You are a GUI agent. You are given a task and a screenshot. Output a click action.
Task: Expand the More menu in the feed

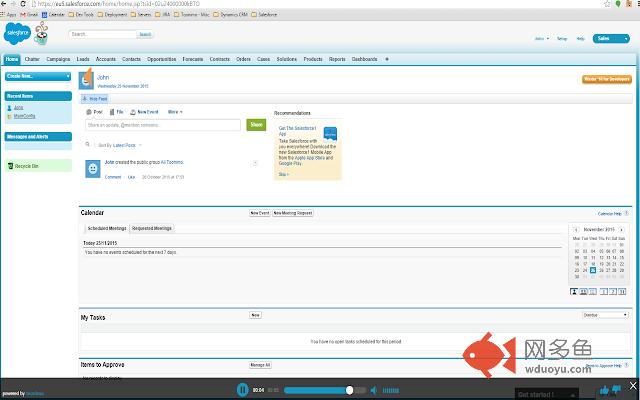pyautogui.click(x=175, y=112)
